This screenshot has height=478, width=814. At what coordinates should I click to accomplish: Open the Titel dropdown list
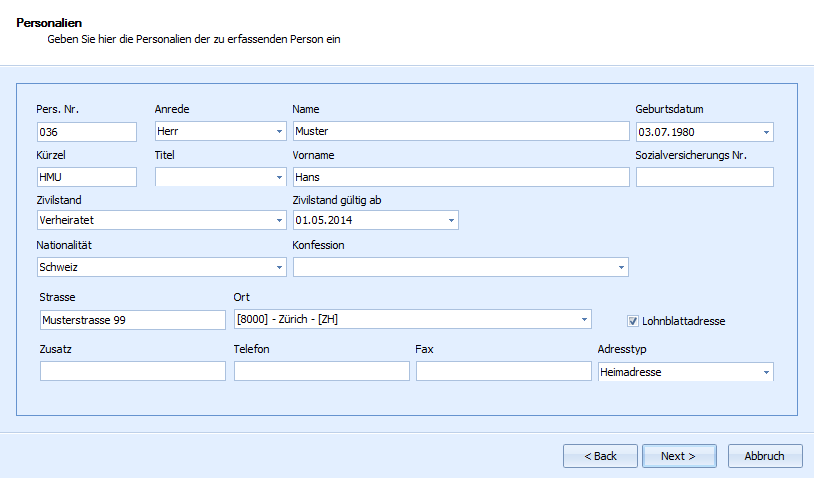point(278,177)
